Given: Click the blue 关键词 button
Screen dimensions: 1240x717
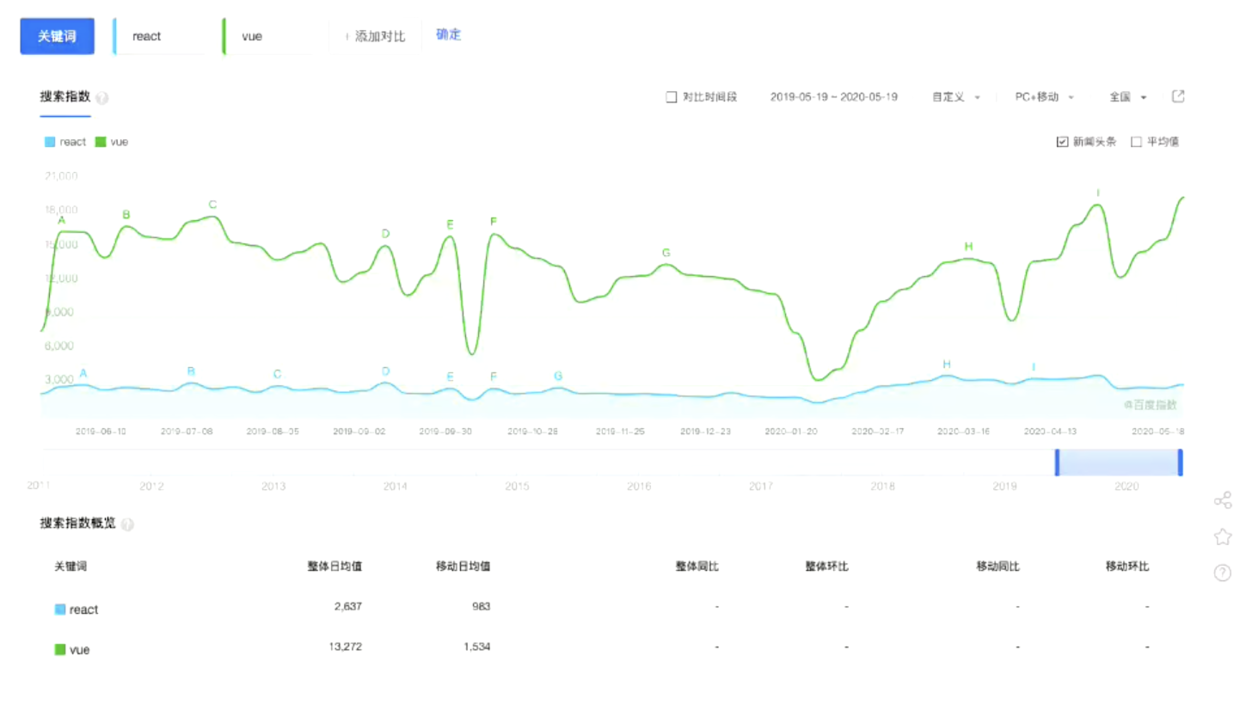Looking at the screenshot, I should point(57,36).
